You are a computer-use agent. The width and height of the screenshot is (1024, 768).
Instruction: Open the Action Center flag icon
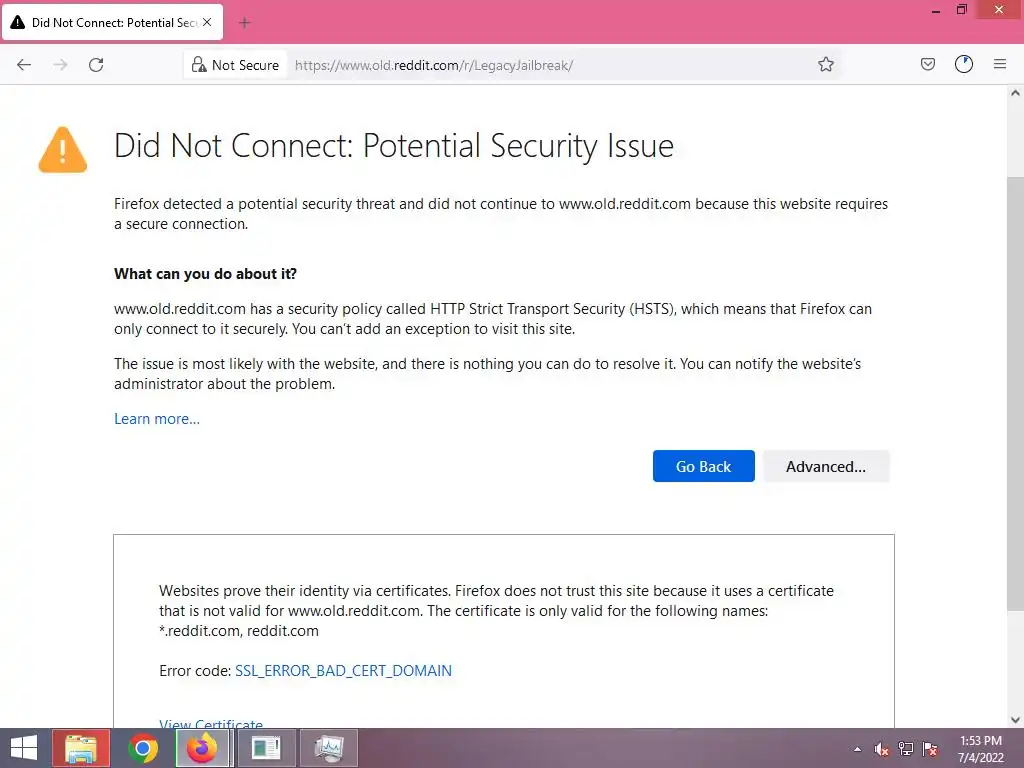pos(930,749)
